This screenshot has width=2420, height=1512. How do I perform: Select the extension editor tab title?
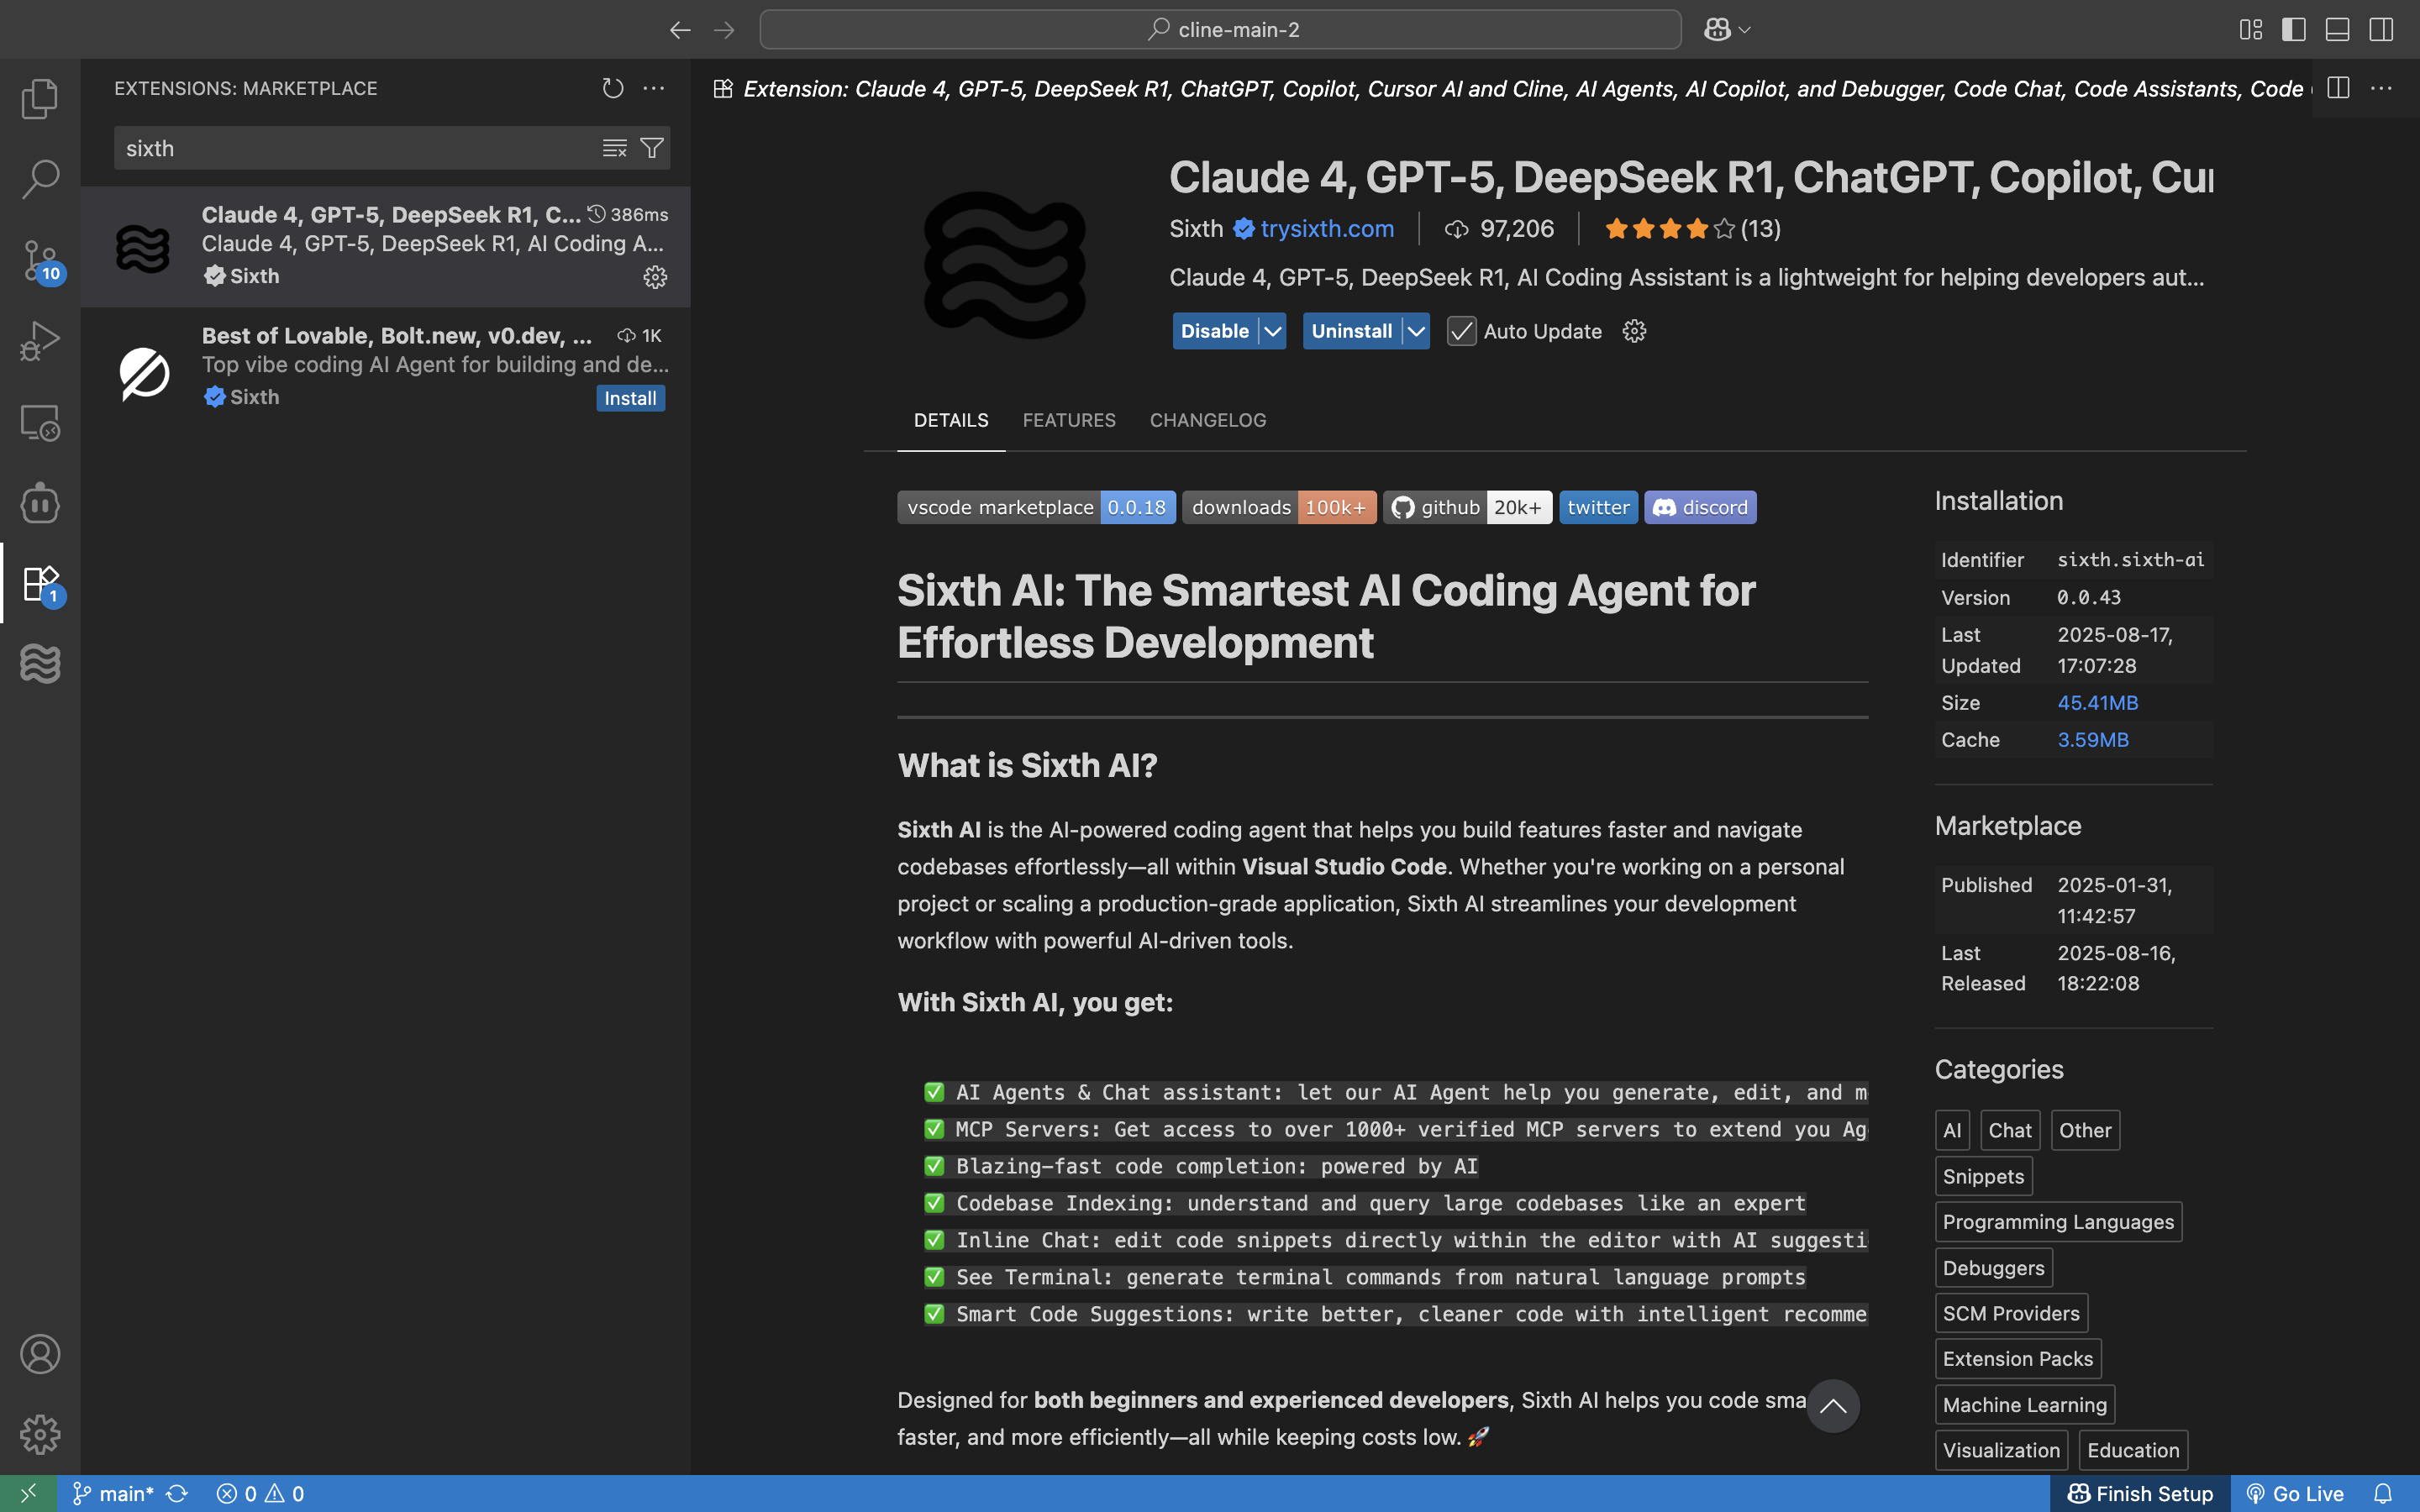(x=1510, y=88)
